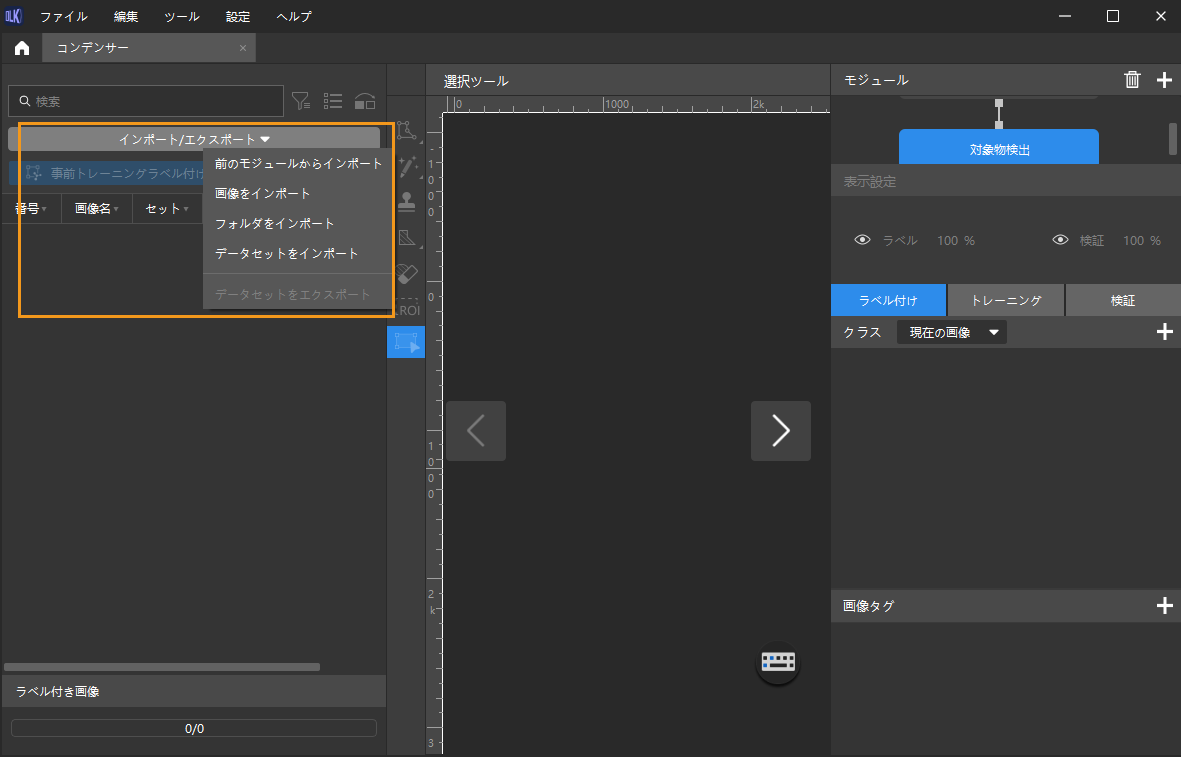The image size is (1181, 757).
Task: Click the 検索 search input field
Action: coord(146,101)
